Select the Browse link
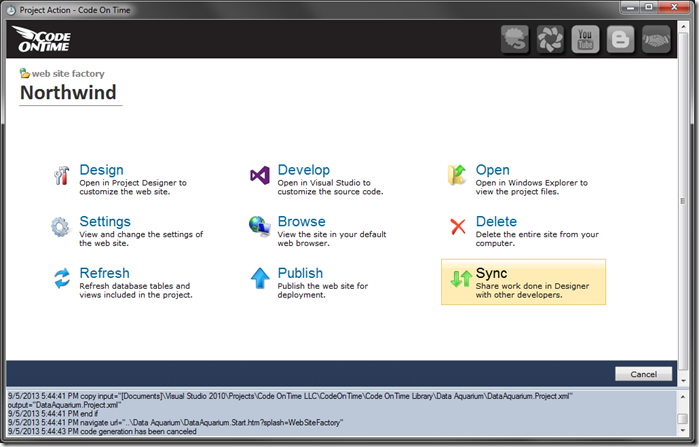Image resolution: width=699 pixels, height=447 pixels. 301,221
